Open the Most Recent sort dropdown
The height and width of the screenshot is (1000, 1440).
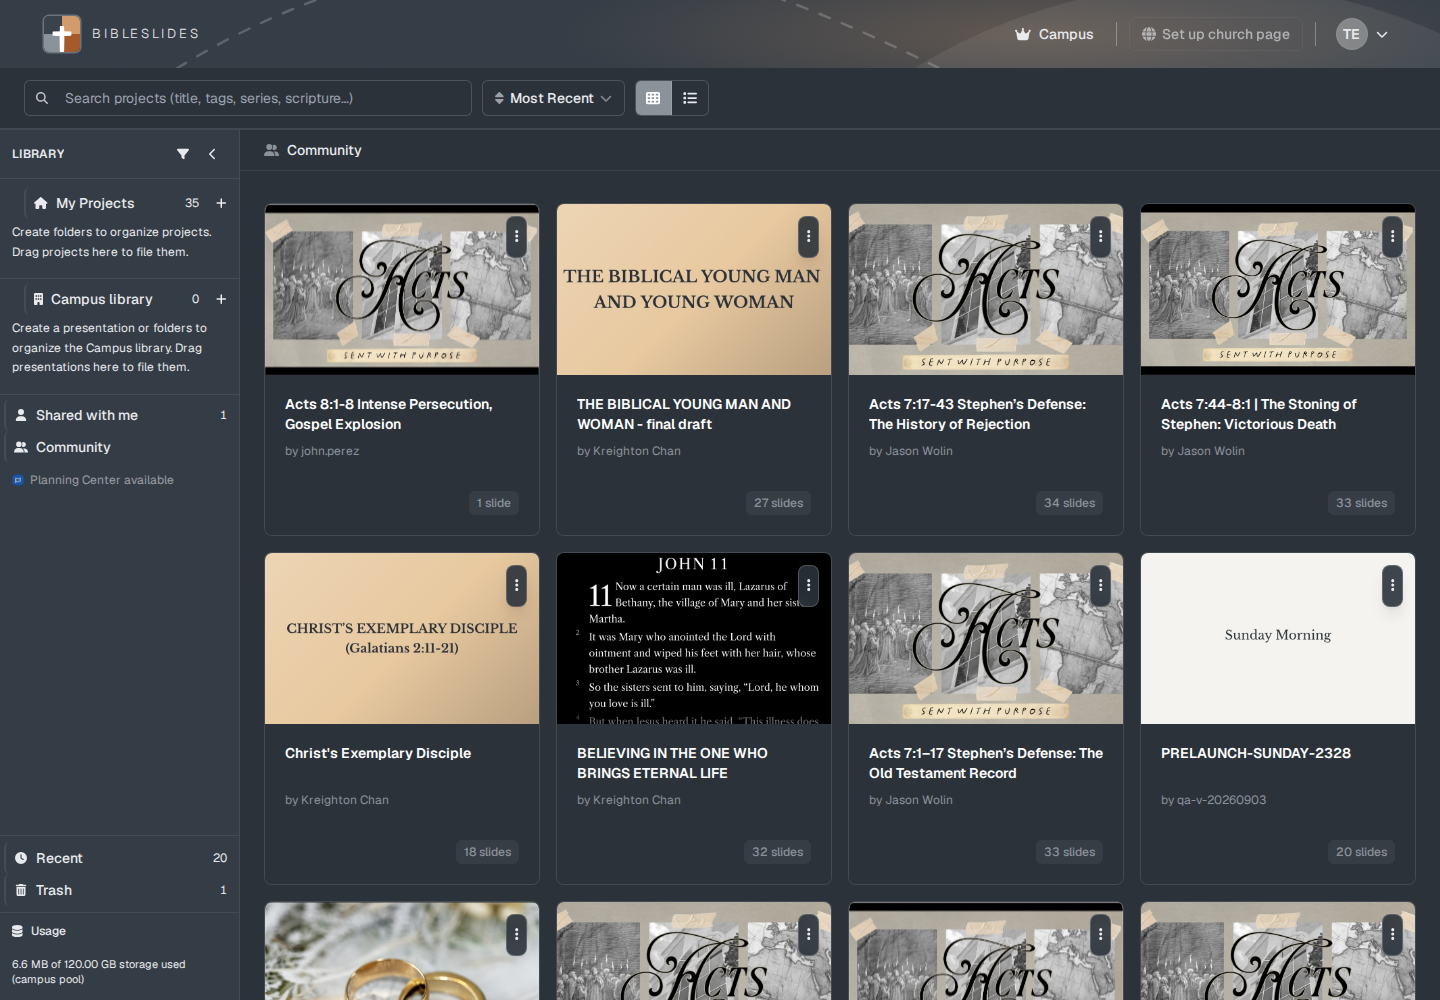click(x=553, y=98)
